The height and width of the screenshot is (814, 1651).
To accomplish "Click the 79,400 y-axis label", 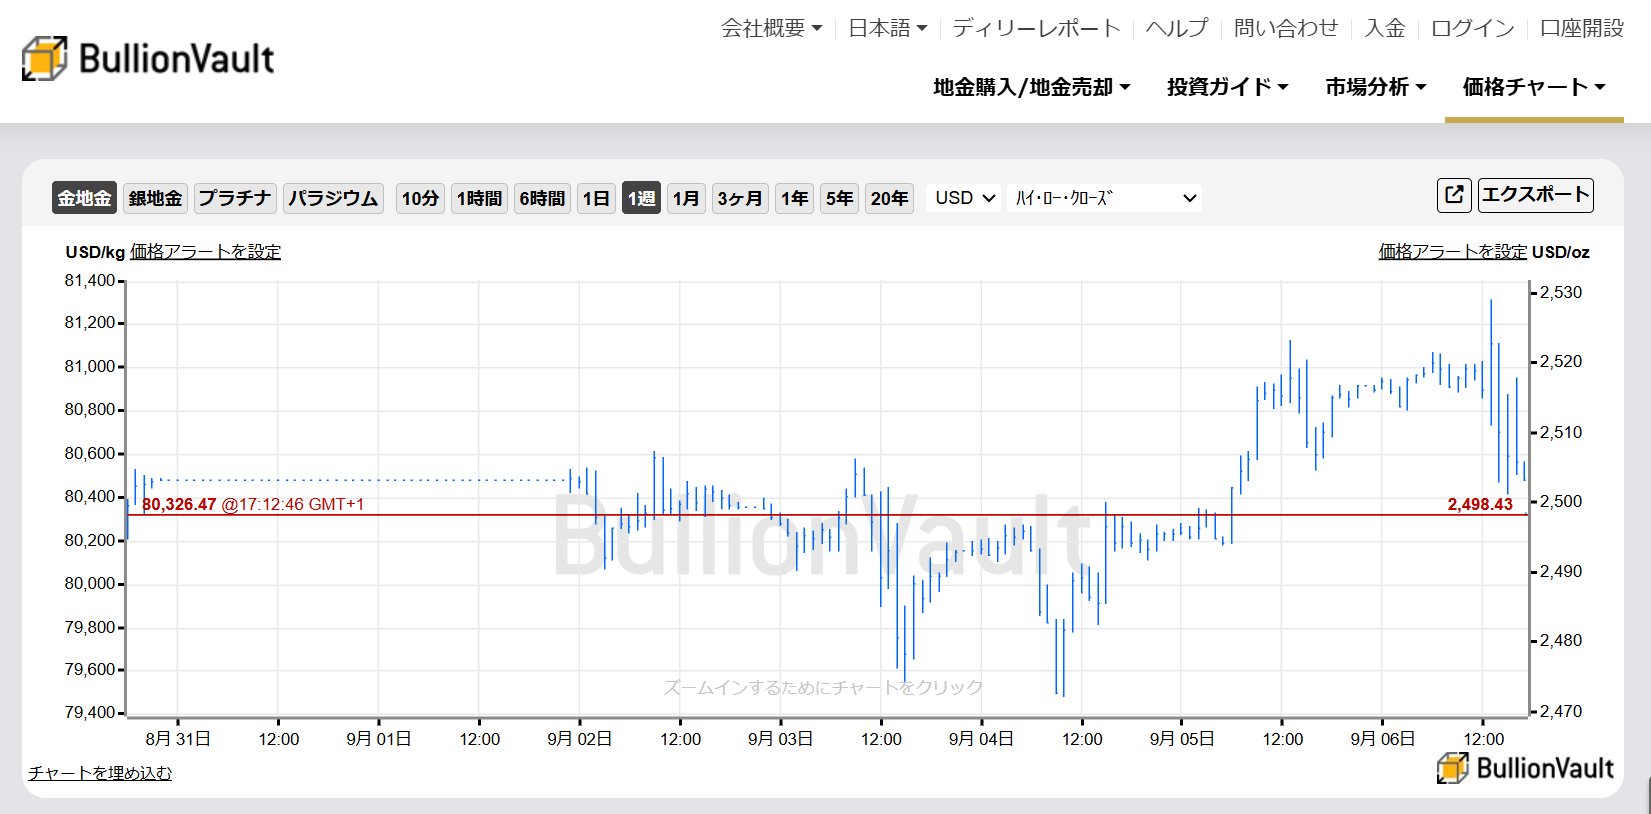I will [x=90, y=713].
